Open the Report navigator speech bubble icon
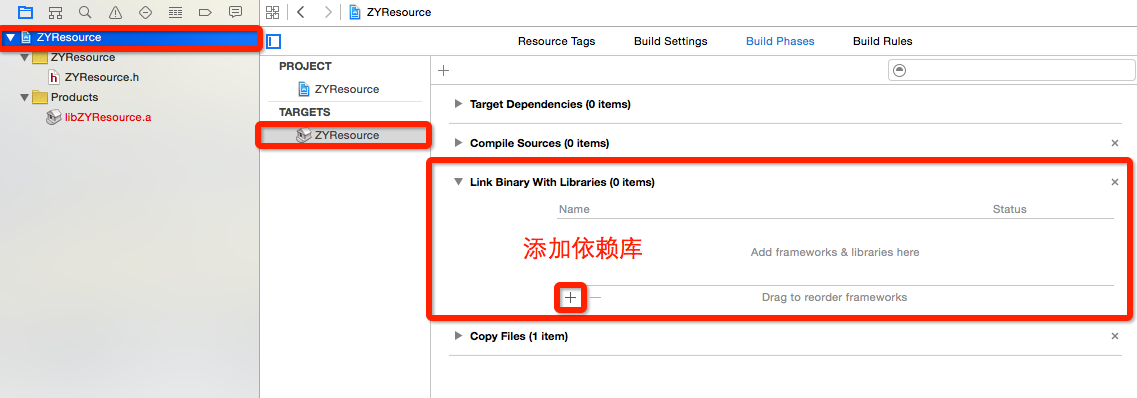 point(235,12)
